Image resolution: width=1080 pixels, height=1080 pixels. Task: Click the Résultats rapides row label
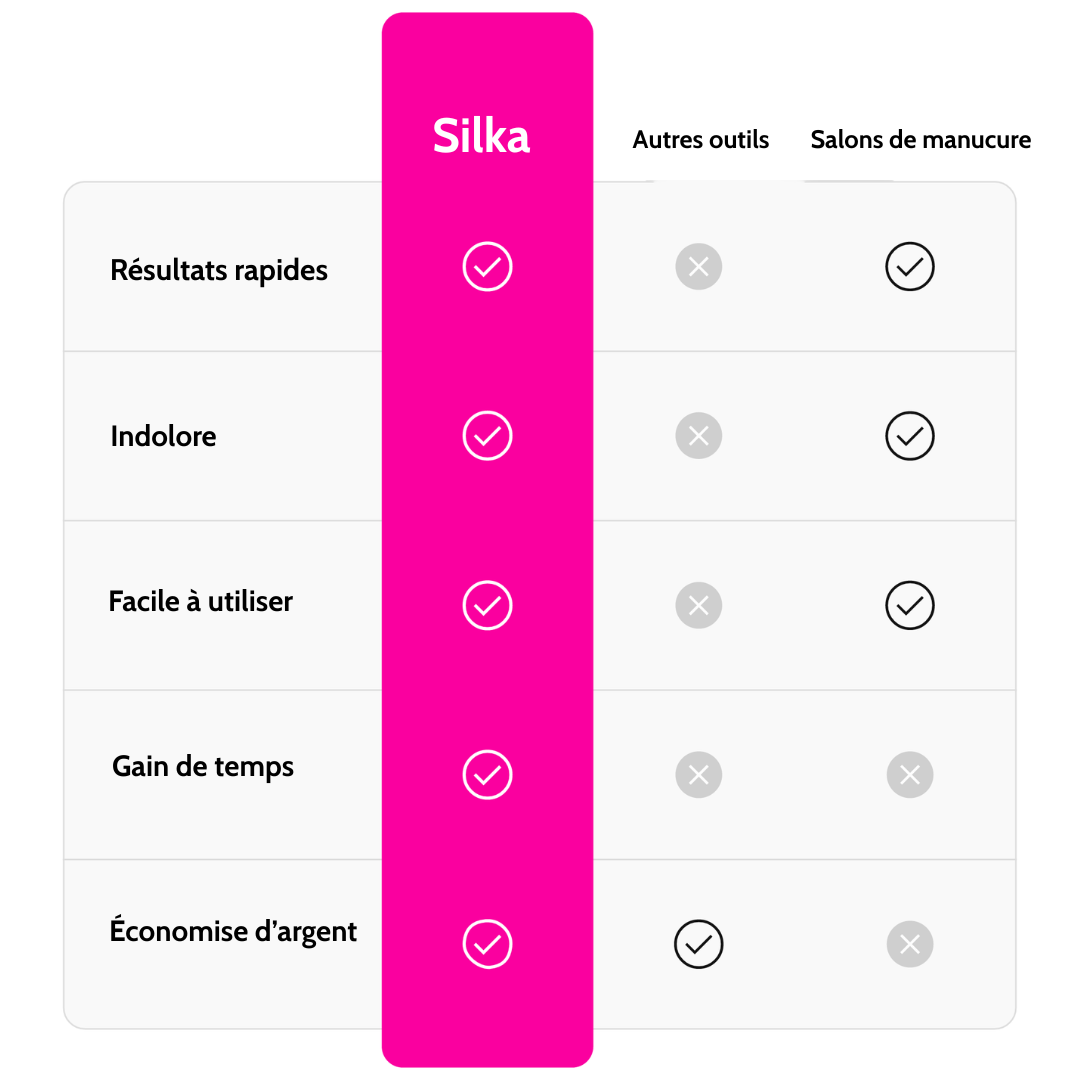pos(219,270)
